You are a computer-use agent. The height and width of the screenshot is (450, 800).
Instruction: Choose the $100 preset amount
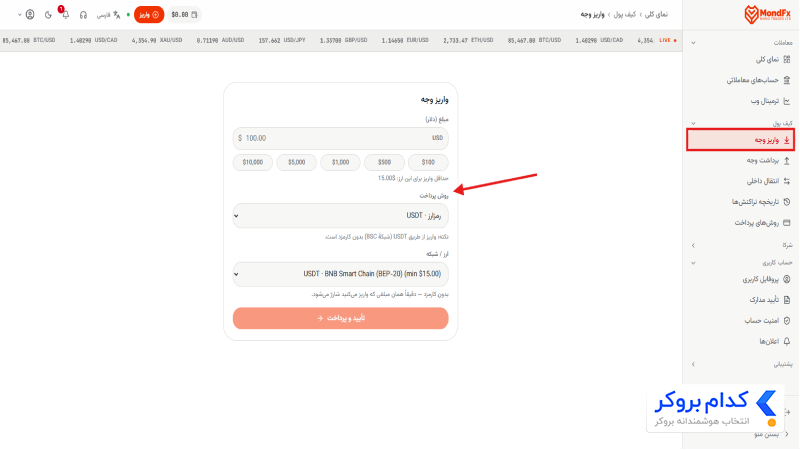pos(428,162)
